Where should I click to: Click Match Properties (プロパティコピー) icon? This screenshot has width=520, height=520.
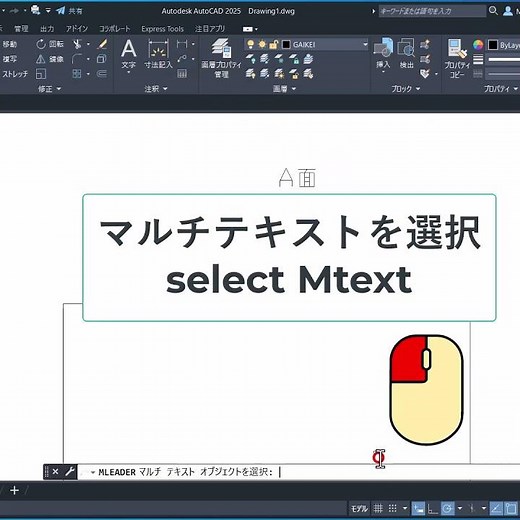point(457,59)
